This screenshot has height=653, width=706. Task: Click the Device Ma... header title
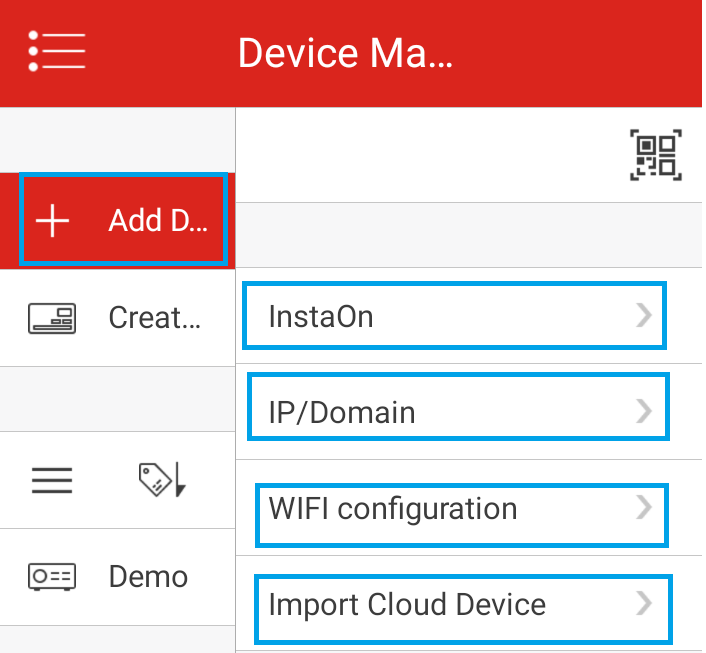click(x=345, y=52)
